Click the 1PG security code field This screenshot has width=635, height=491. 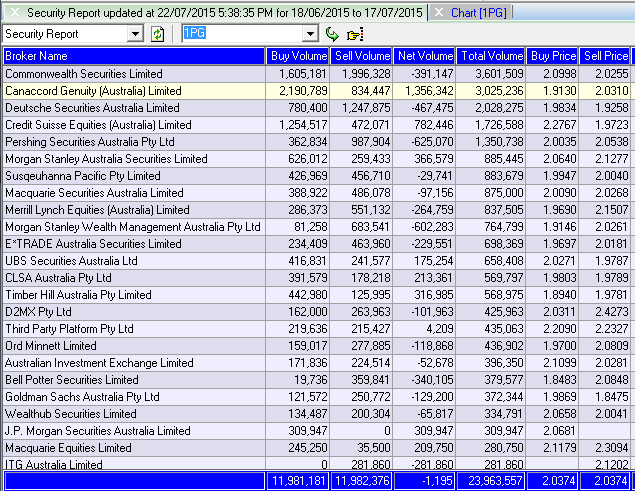tap(242, 34)
